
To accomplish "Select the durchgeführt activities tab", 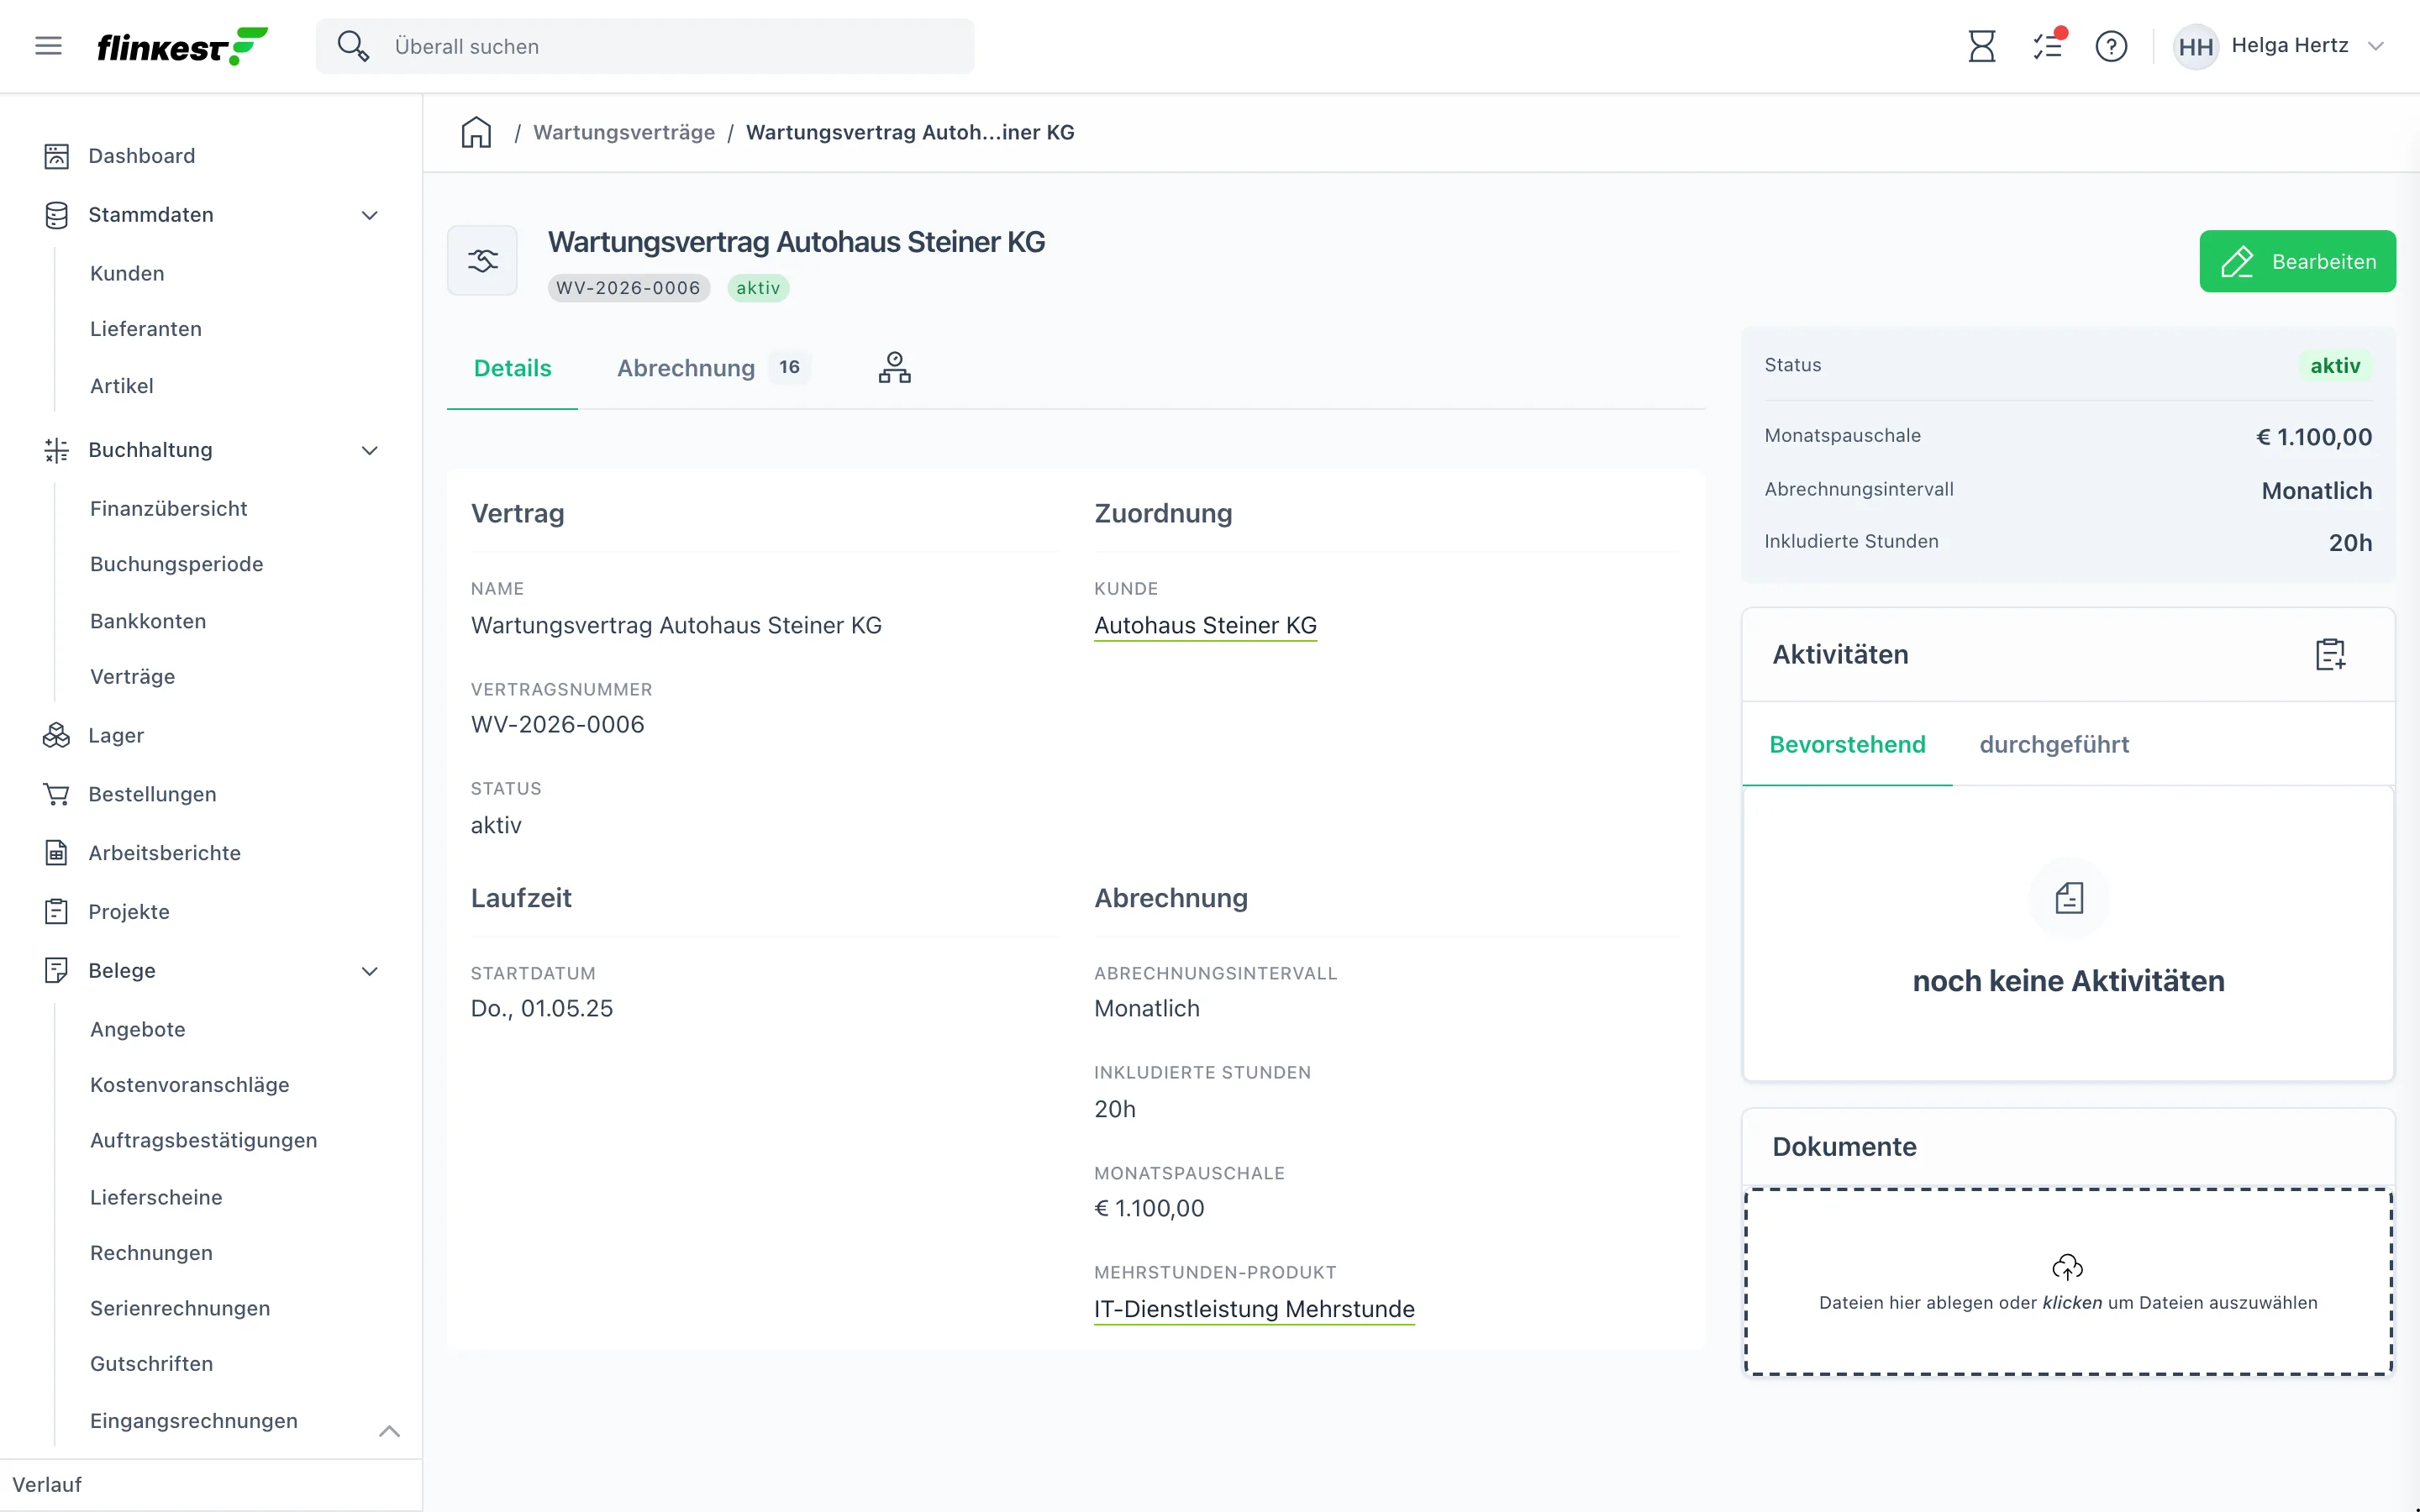I will pos(2054,744).
